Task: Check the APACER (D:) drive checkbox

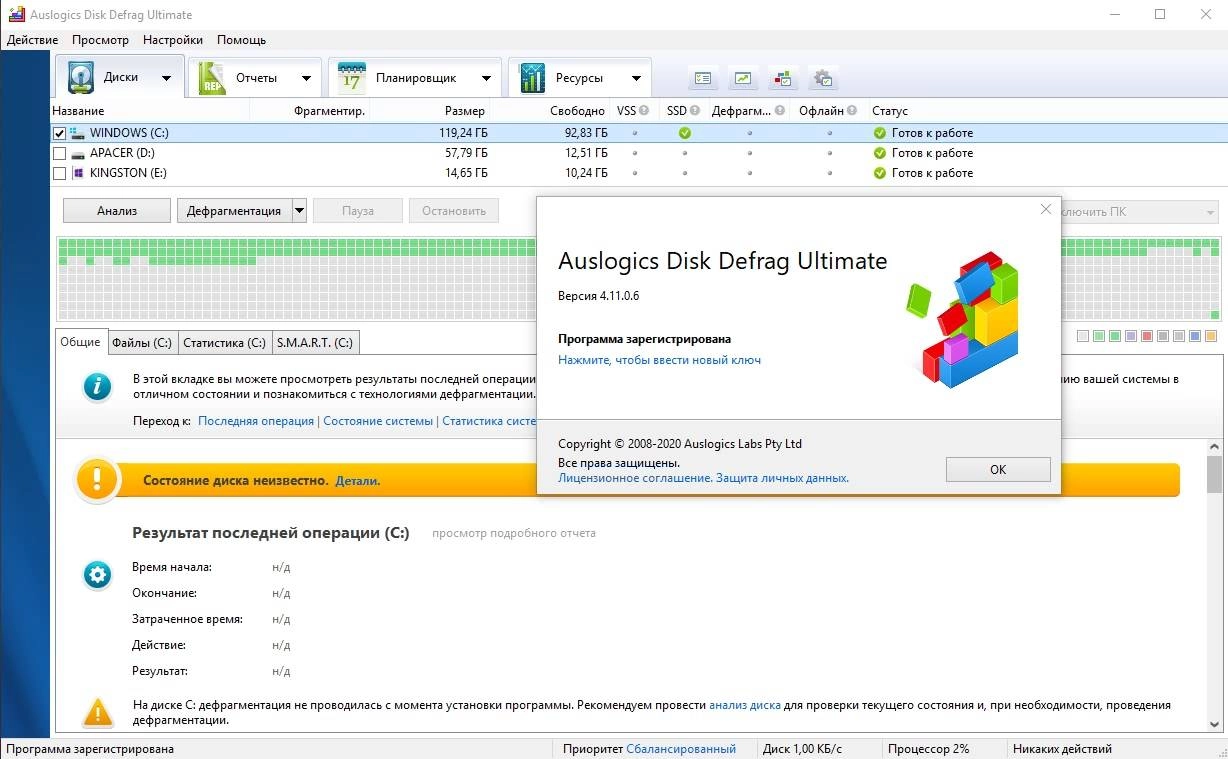Action: point(59,153)
